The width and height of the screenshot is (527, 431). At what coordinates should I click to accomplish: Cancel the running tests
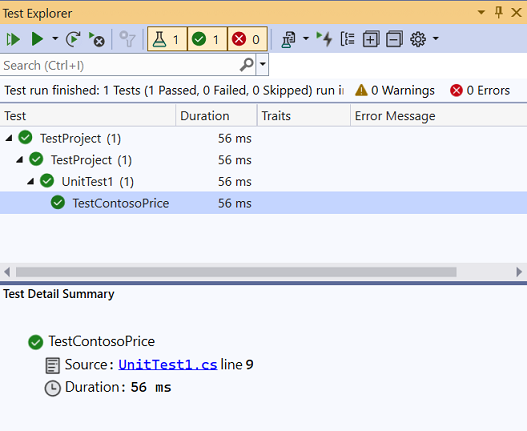(96, 39)
